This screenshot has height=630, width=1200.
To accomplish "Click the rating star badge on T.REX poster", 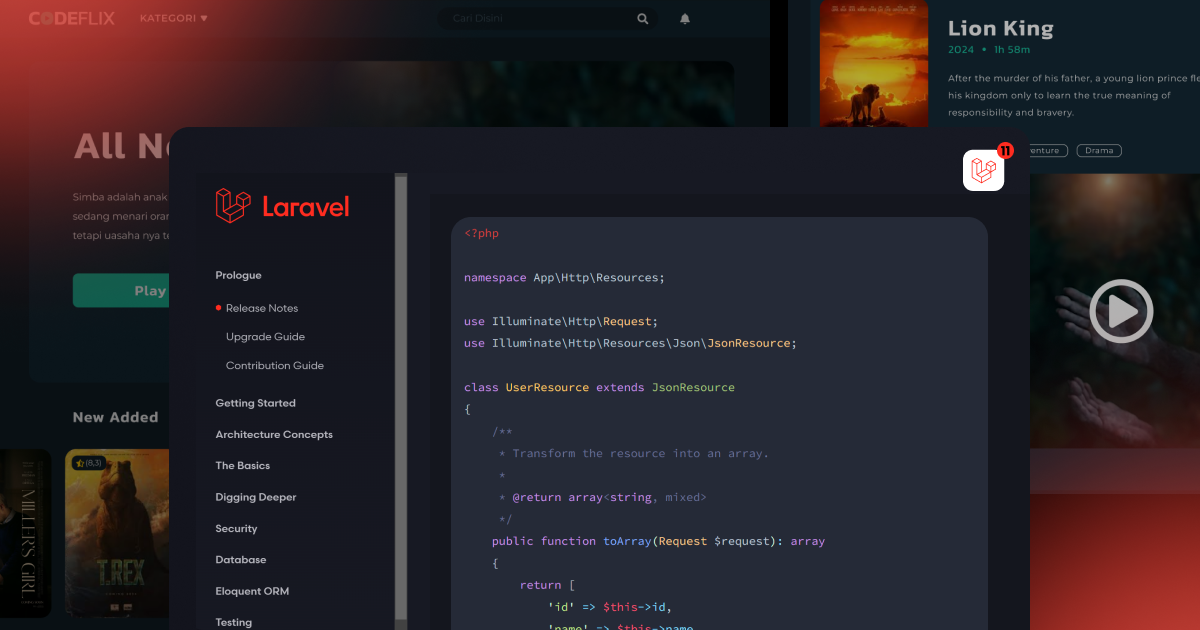I will coord(89,463).
